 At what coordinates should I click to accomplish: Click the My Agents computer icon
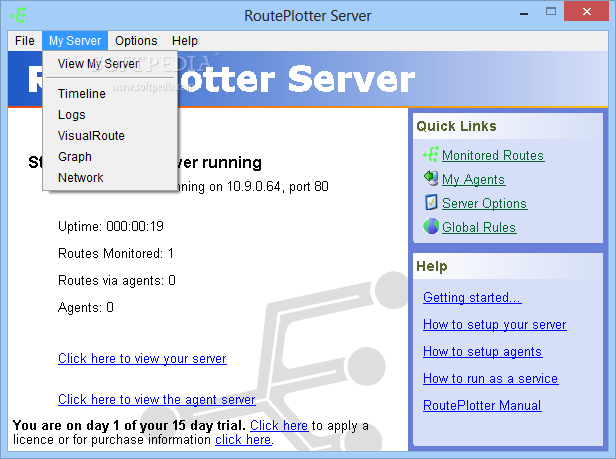431,178
